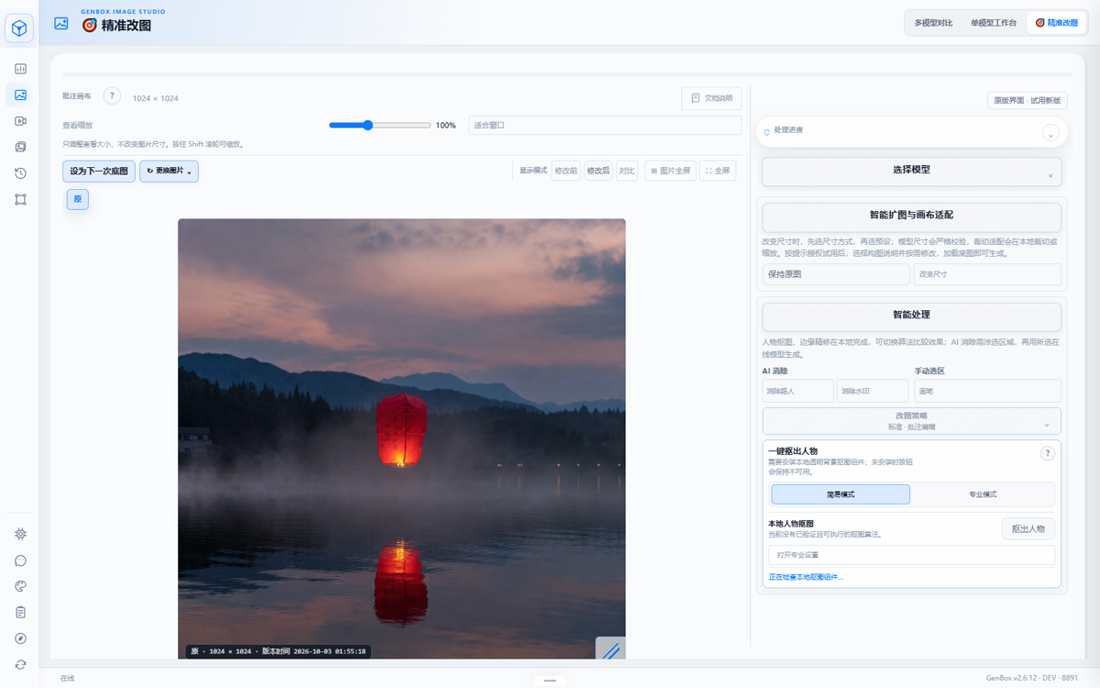Click the help icon in 一键抠出人物 panel
The height and width of the screenshot is (688, 1100).
point(1047,453)
